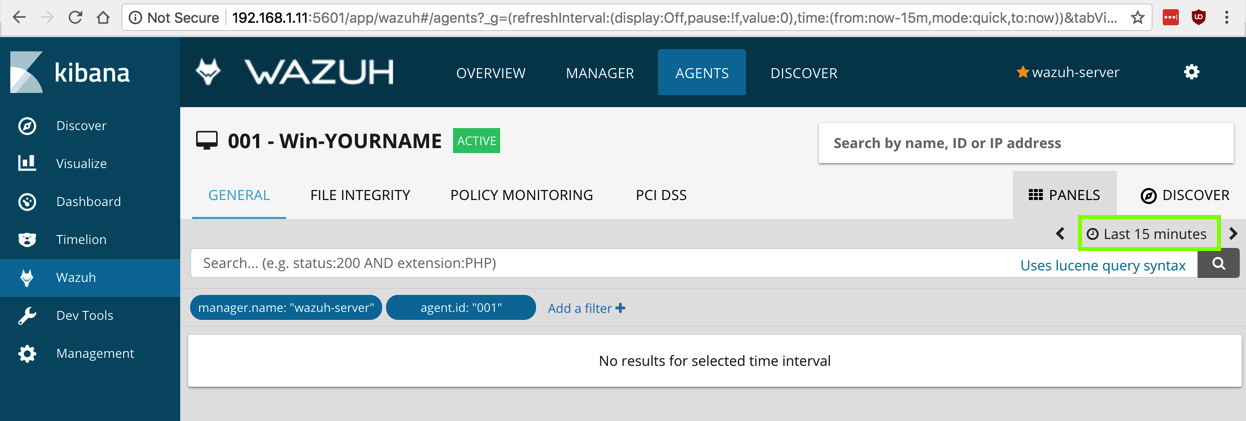Open Management gear in sidebar
Screen dimensions: 1246x421
tap(94, 354)
